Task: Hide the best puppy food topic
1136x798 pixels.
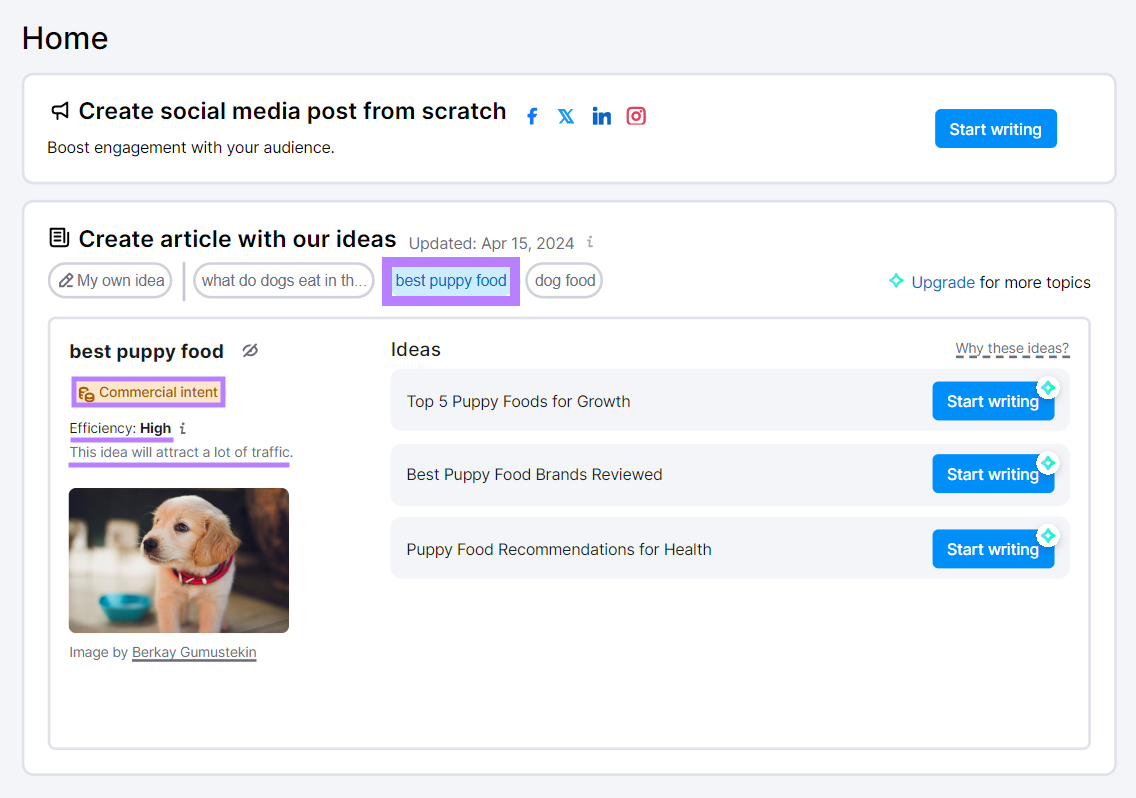Action: click(x=250, y=351)
